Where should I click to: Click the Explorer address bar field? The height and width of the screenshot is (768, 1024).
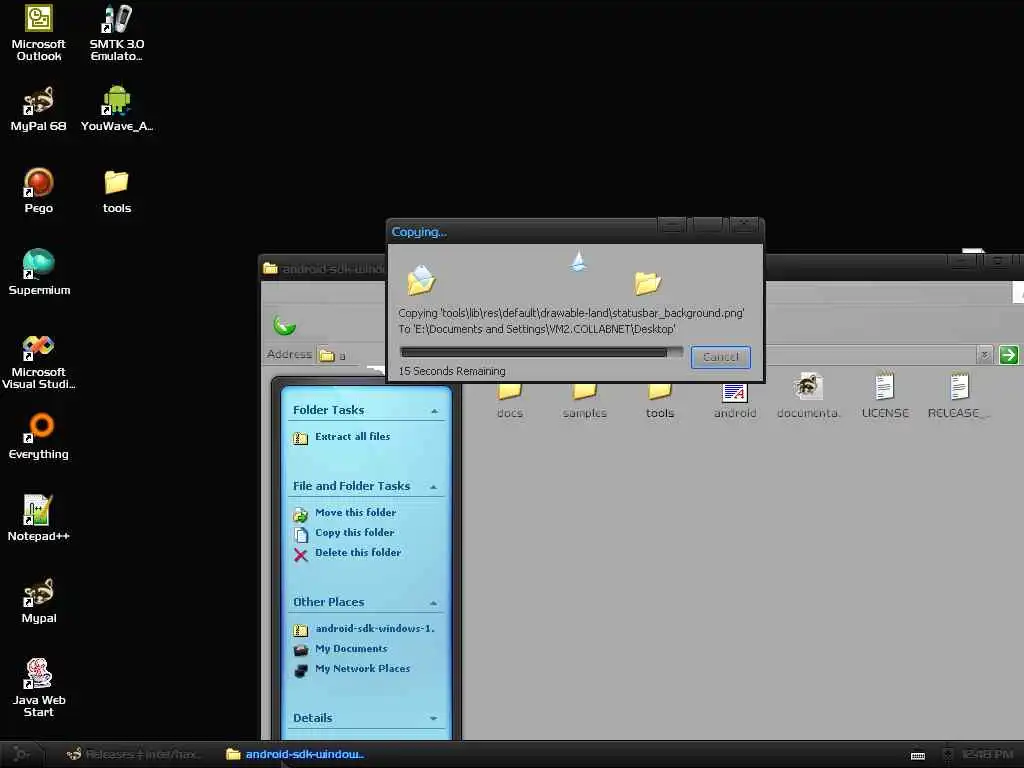[654, 355]
